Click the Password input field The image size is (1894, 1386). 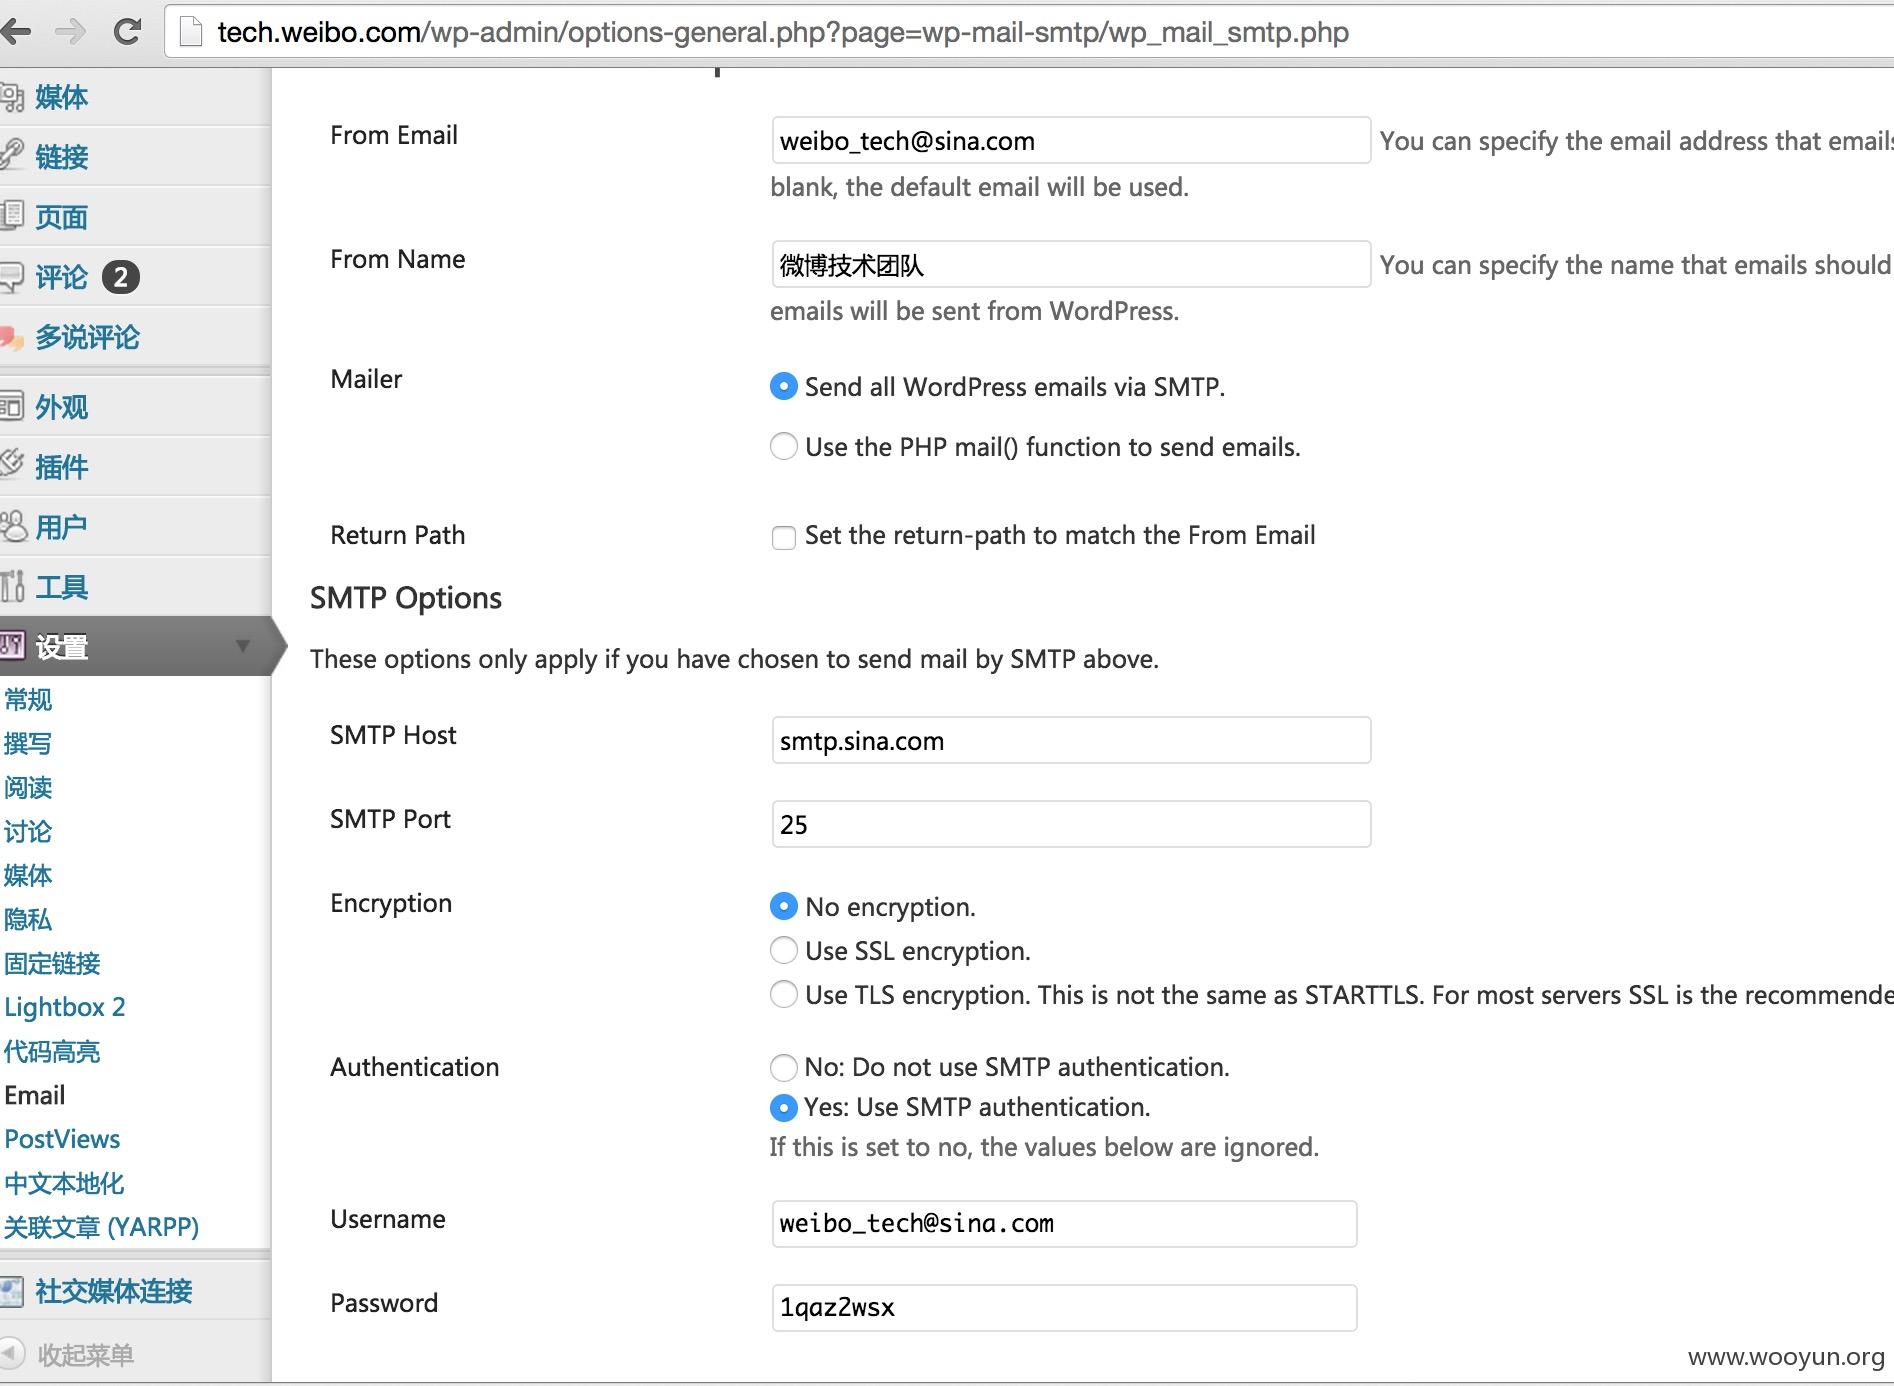click(1064, 1307)
